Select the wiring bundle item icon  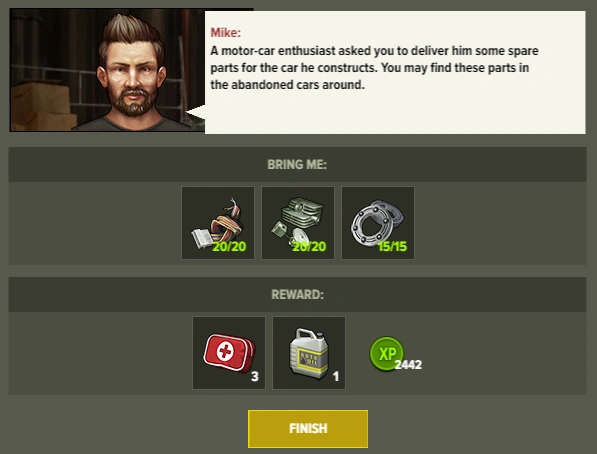click(x=218, y=223)
